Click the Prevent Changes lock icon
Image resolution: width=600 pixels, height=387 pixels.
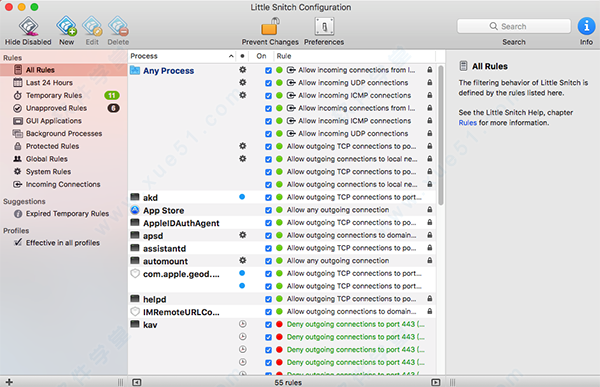click(270, 26)
